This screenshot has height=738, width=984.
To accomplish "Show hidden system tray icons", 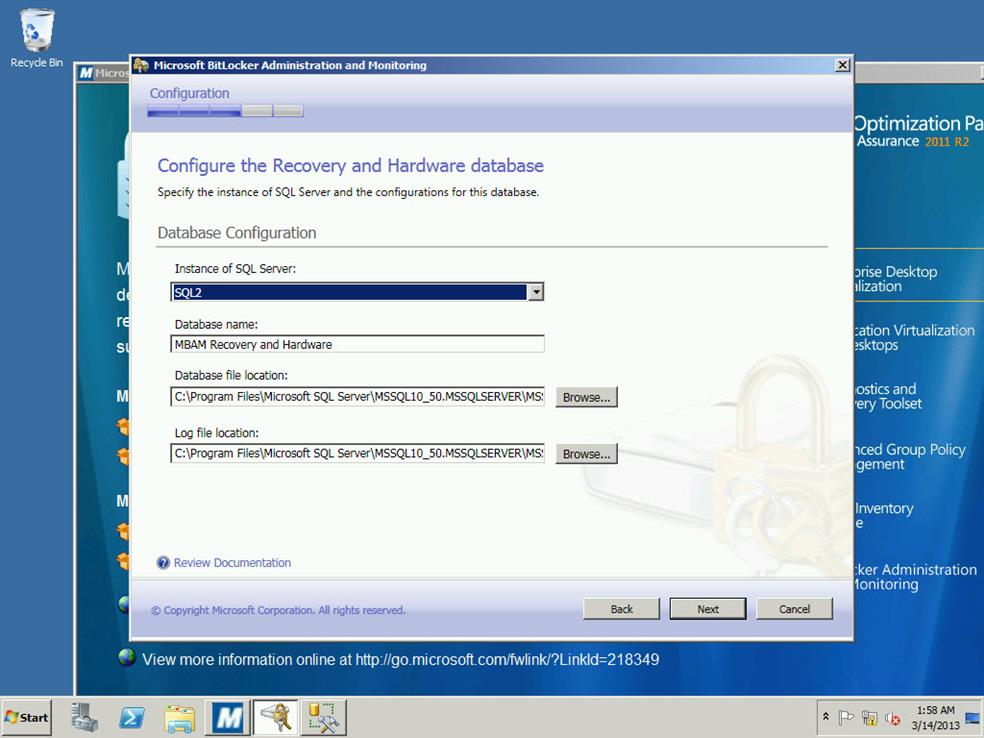I will (826, 717).
